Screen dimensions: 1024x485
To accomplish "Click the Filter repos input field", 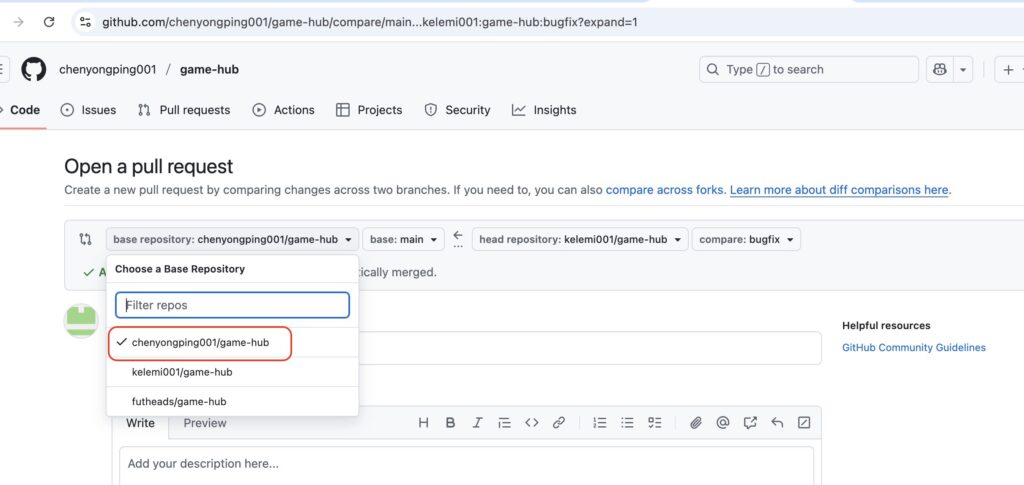I will tap(232, 305).
